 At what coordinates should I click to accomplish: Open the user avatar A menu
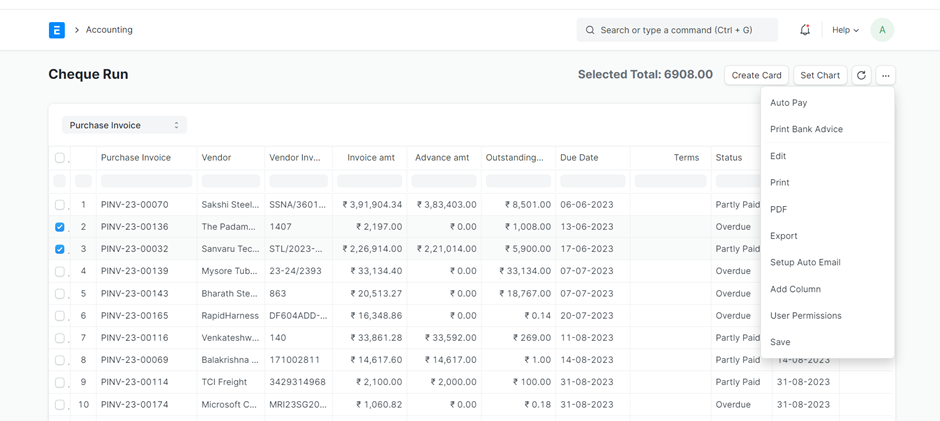tap(882, 30)
